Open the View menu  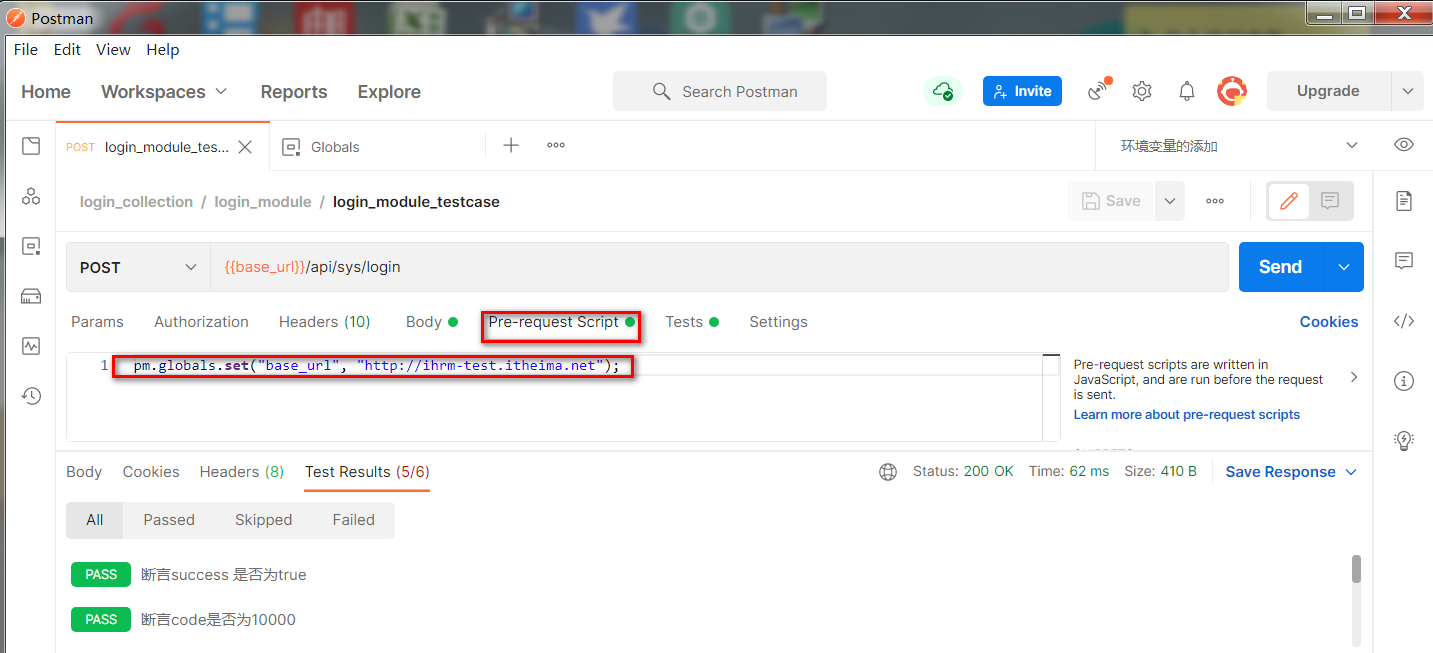113,49
